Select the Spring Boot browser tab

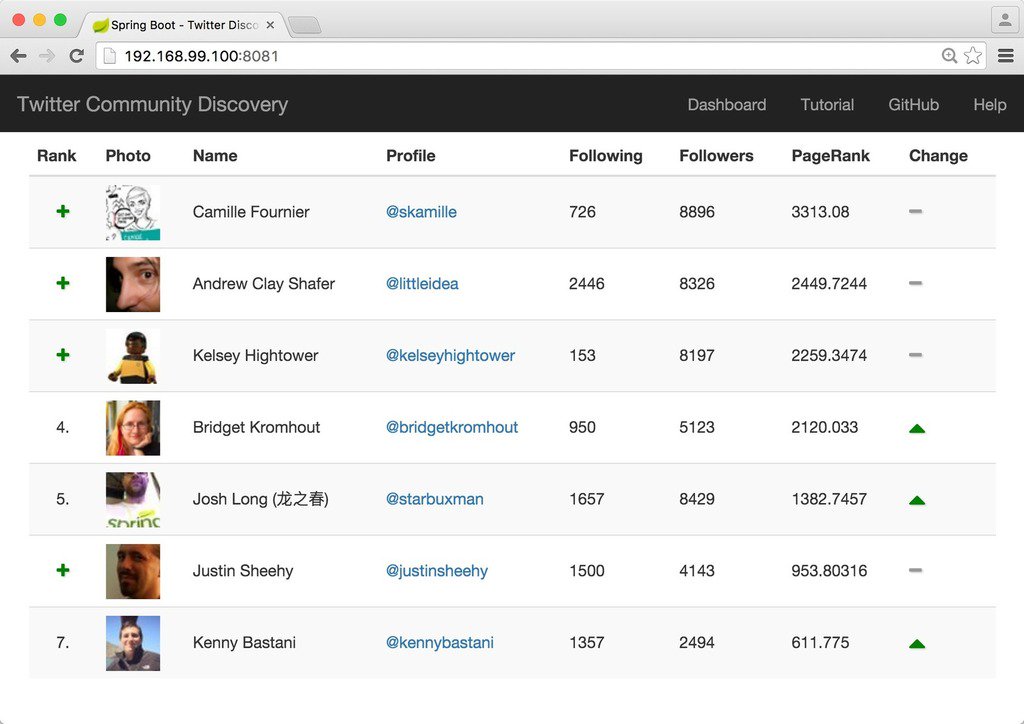click(183, 25)
